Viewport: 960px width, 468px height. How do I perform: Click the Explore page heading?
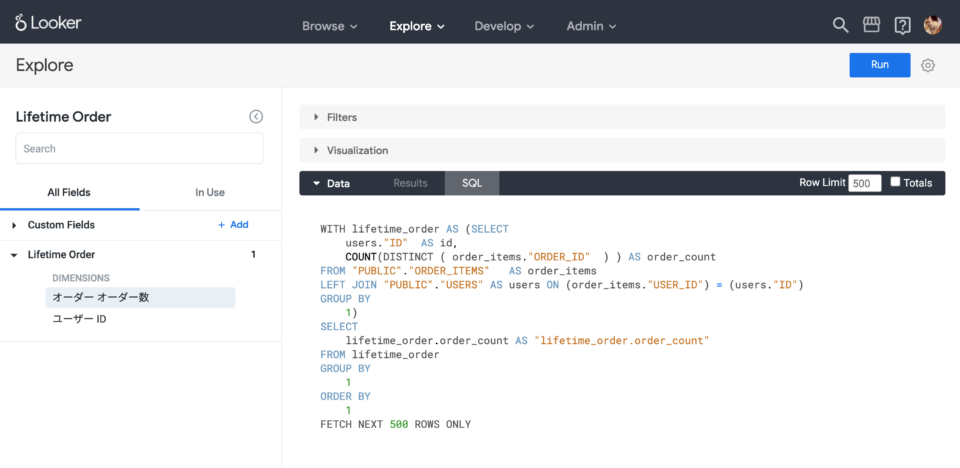pyautogui.click(x=45, y=66)
